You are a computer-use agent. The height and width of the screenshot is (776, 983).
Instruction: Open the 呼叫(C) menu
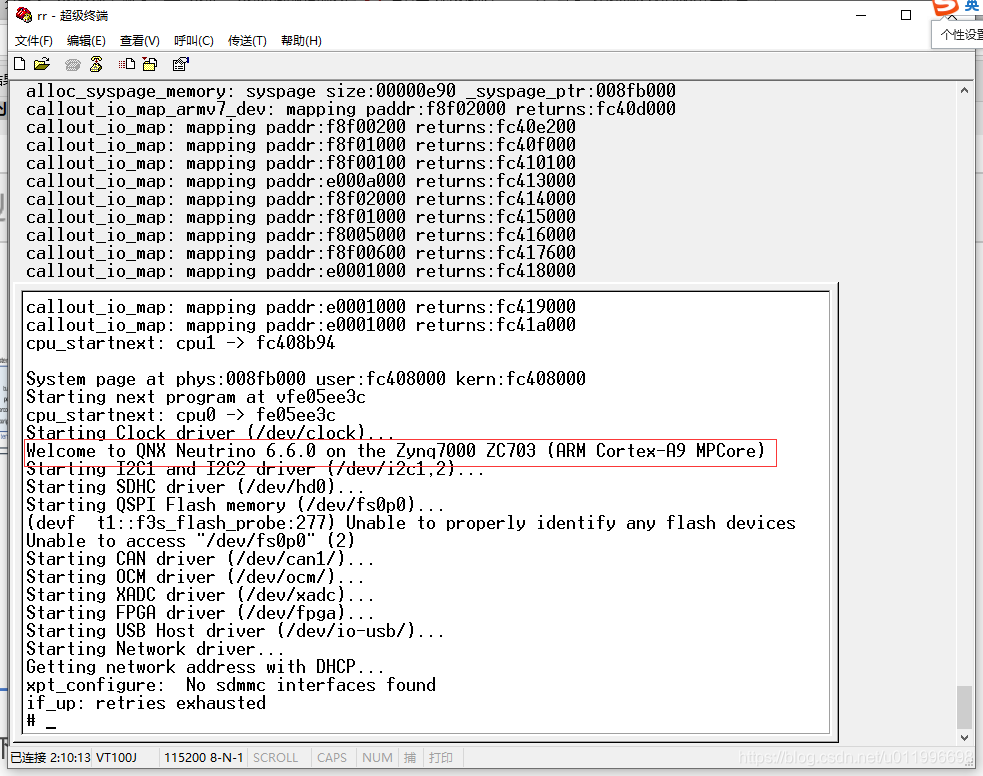click(194, 41)
